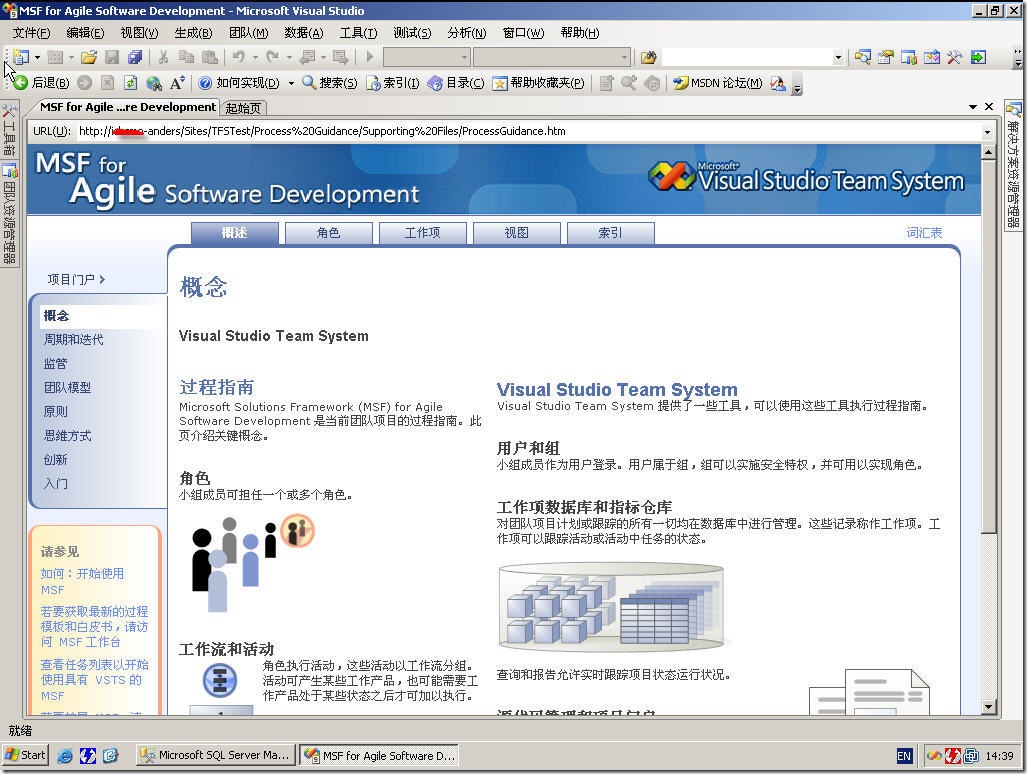This screenshot has width=1027, height=774.
Task: Click the green arrow window icon
Action: 978,58
